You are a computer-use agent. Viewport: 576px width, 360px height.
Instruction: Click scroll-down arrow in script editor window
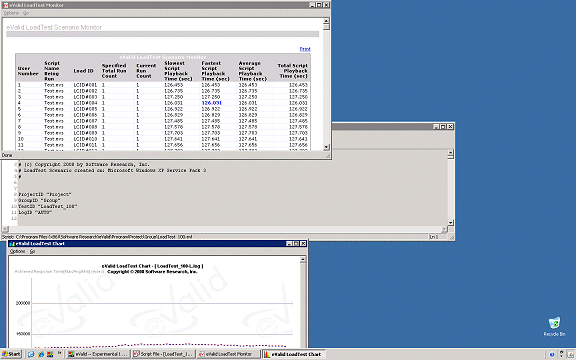[451, 223]
